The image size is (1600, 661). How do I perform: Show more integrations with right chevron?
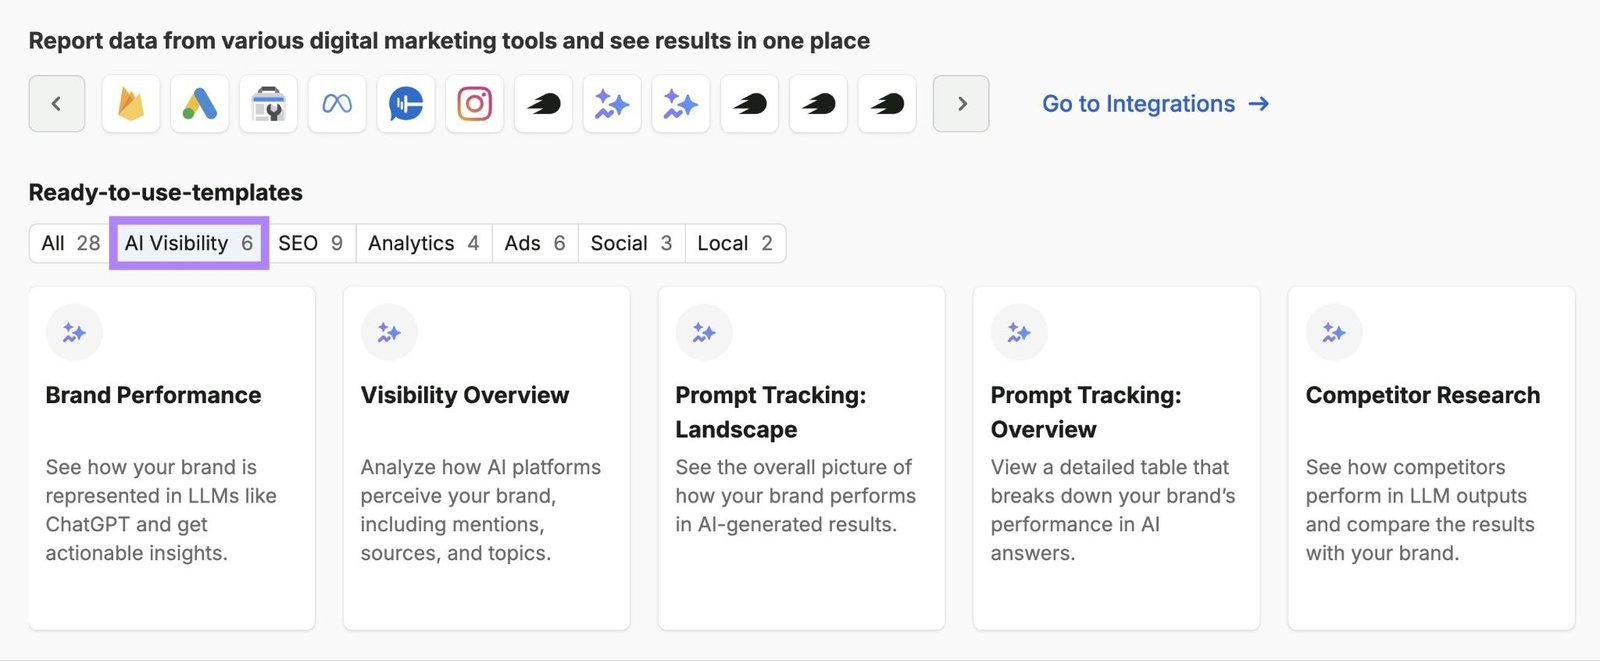961,104
